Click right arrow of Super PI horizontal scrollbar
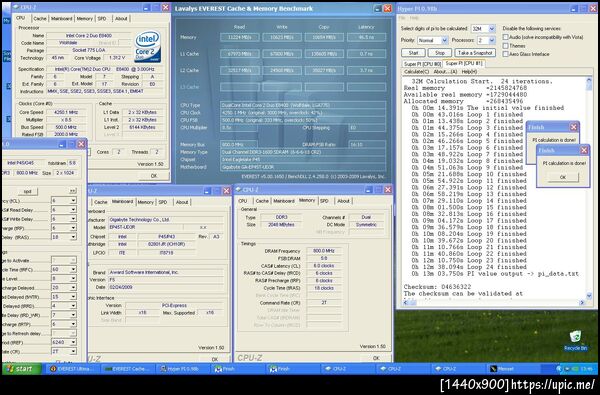 582,302
